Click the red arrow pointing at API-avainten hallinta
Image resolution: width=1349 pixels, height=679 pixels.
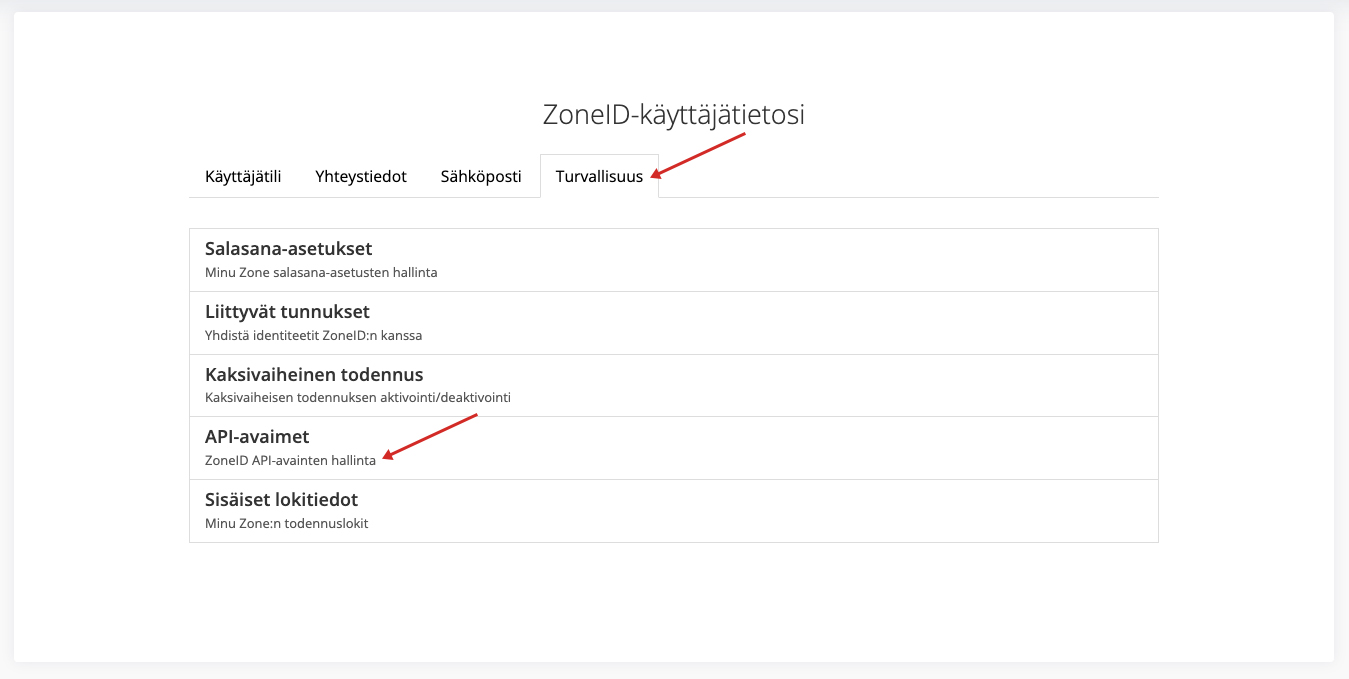(430, 437)
